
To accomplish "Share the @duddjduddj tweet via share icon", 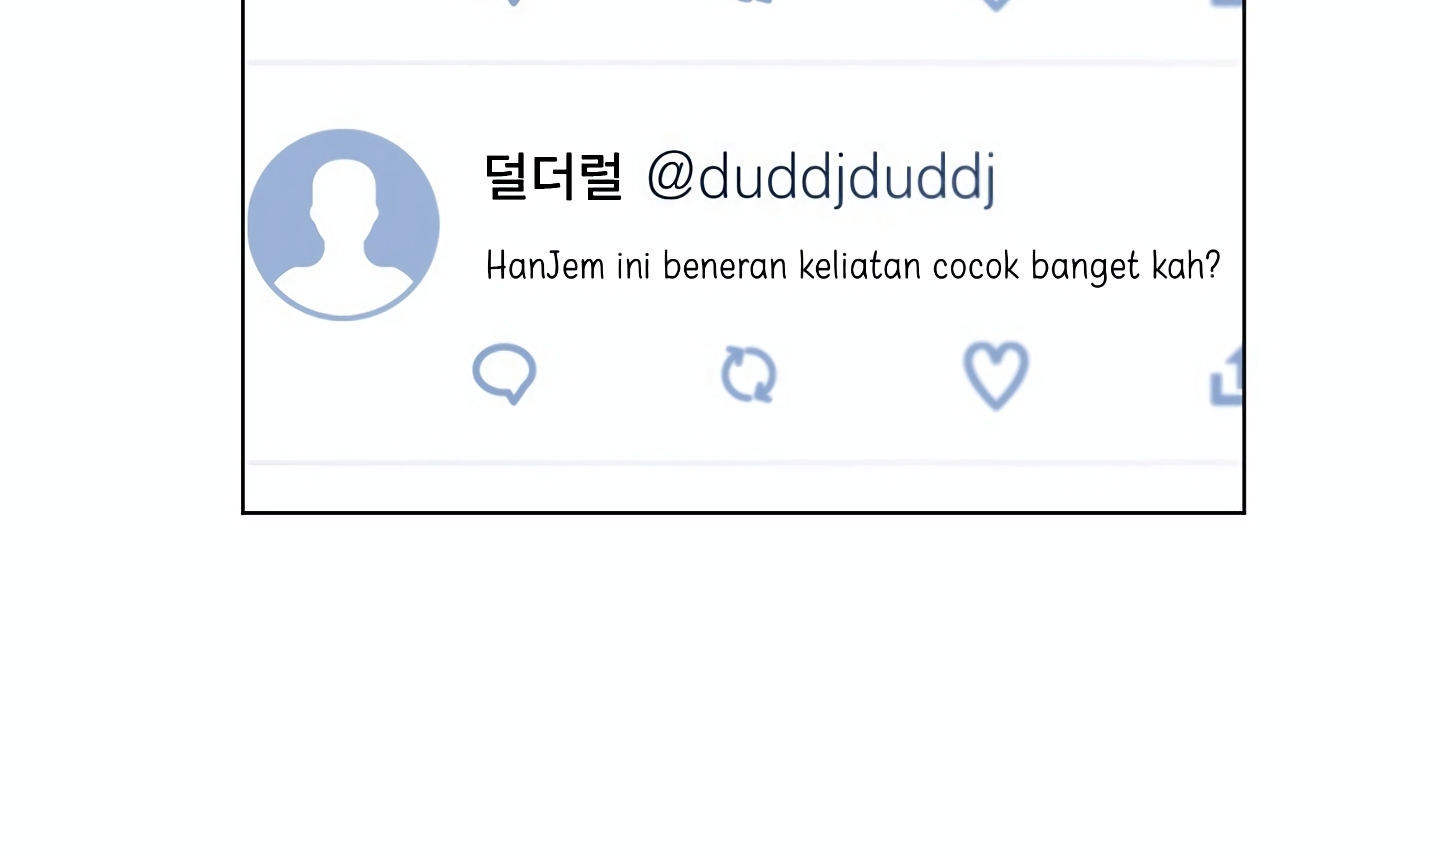I will (x=1227, y=377).
